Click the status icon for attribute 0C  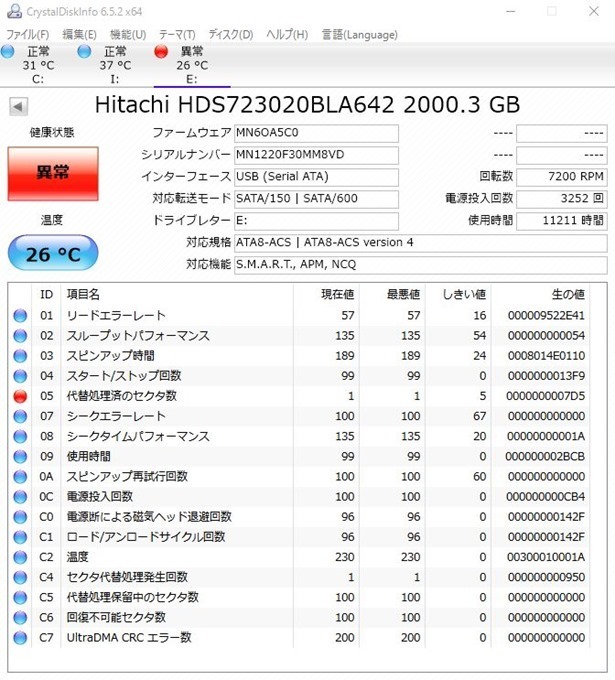click(20, 497)
